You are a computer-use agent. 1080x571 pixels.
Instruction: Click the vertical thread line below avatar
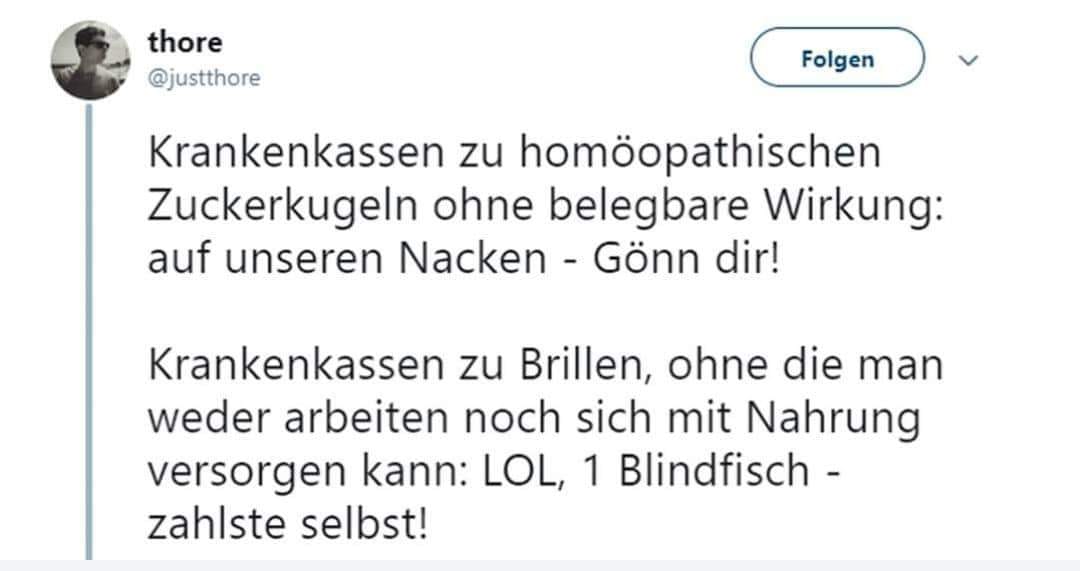coord(89,330)
